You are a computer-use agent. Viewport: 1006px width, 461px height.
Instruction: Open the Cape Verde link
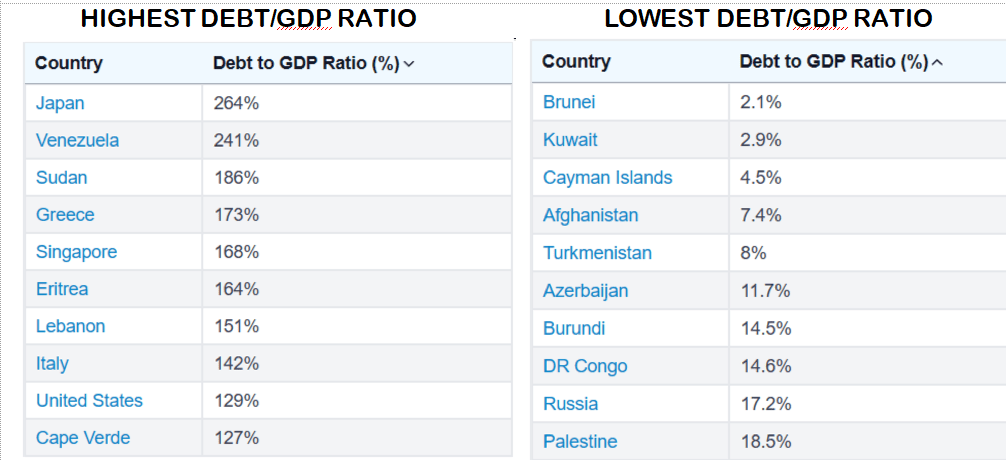(x=83, y=438)
